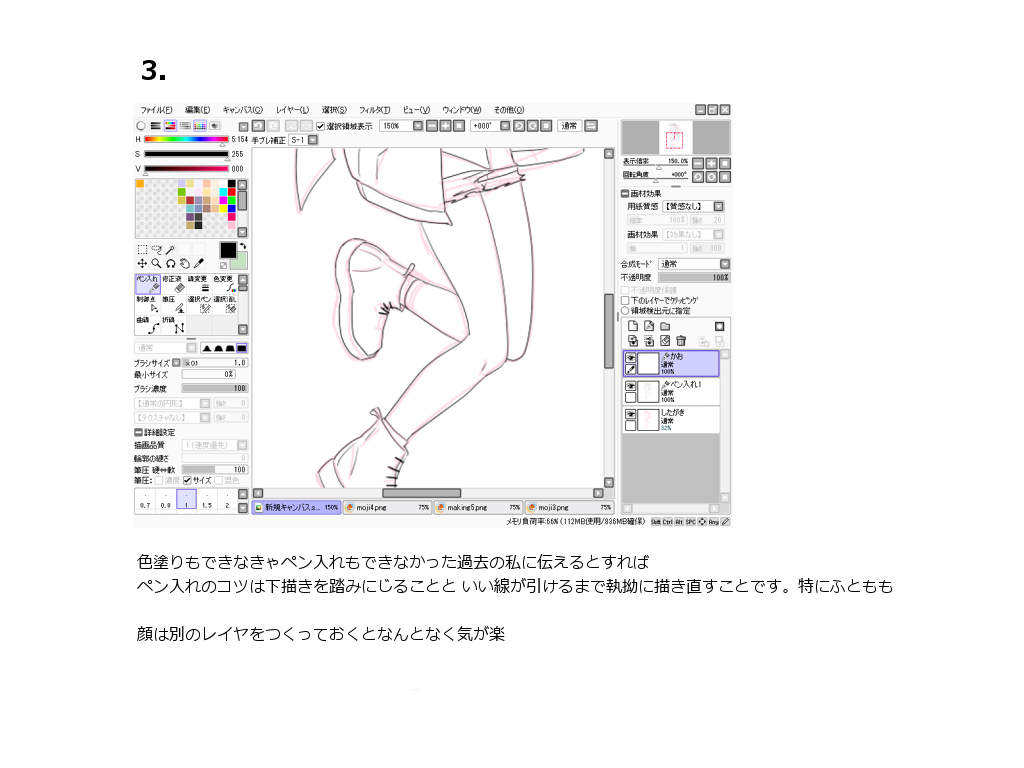Click the hue H slider bar

tap(186, 140)
